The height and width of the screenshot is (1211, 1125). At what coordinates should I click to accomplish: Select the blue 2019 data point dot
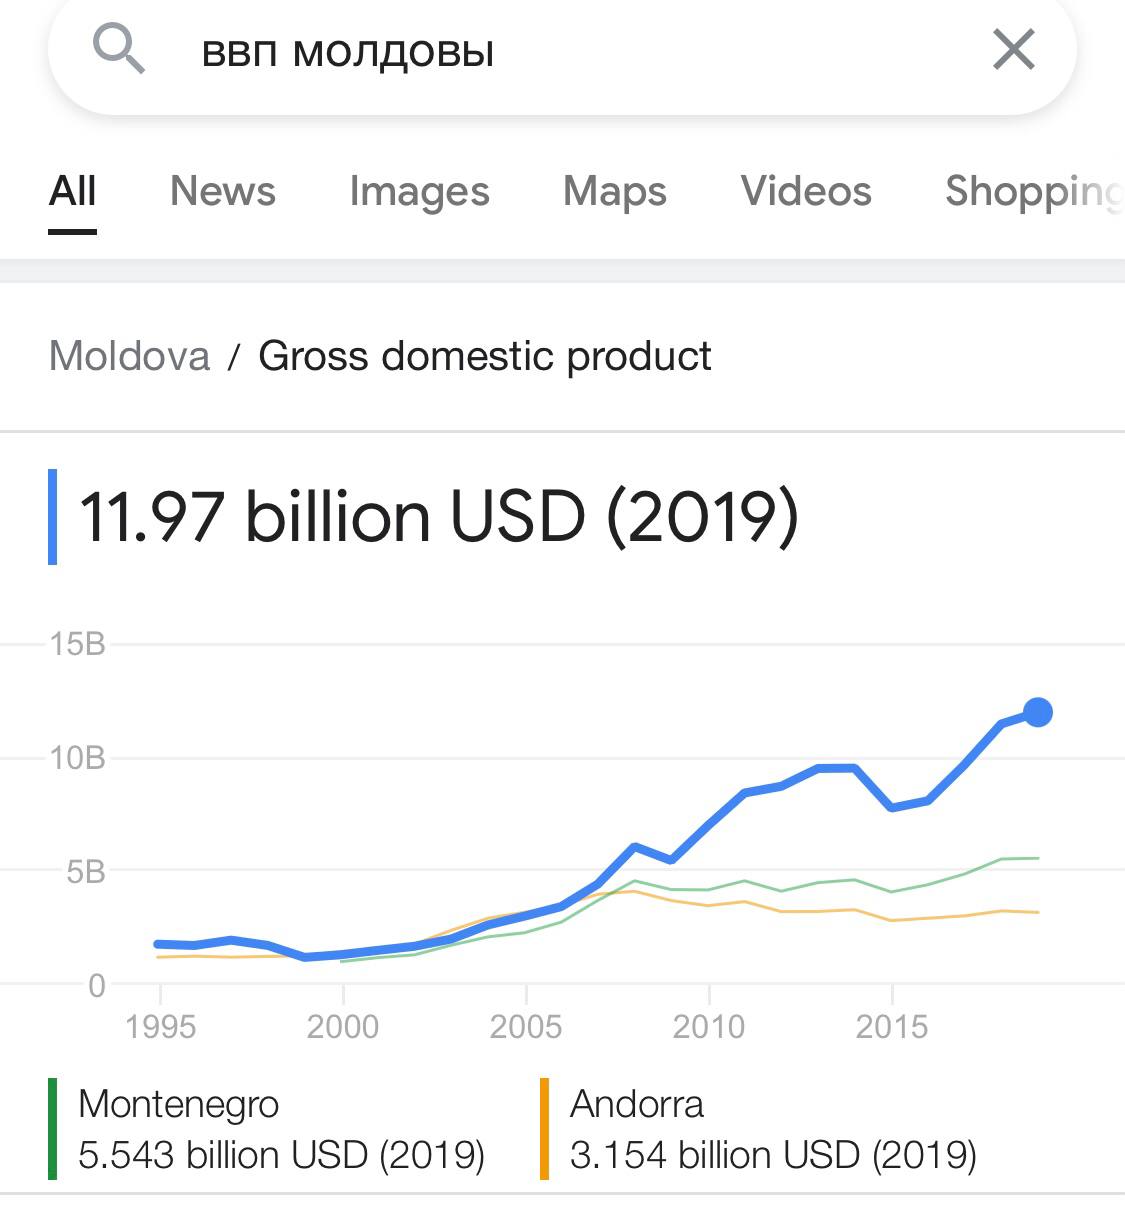(x=1038, y=713)
